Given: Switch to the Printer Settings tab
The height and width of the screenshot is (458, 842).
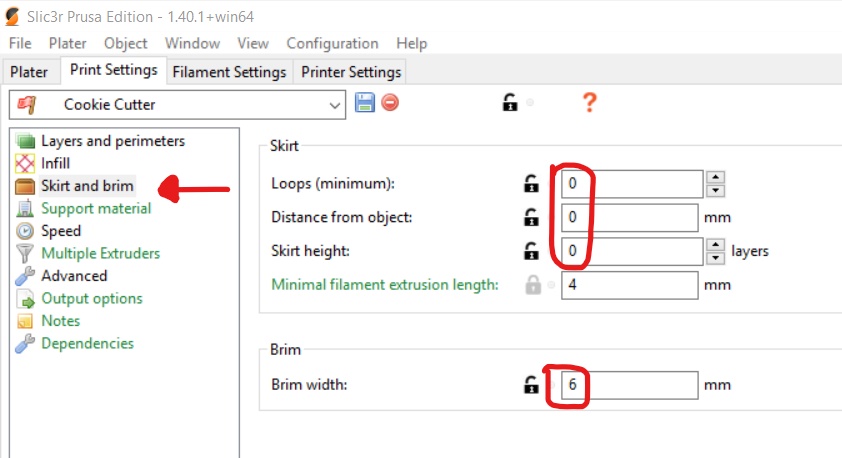Looking at the screenshot, I should tap(351, 72).
